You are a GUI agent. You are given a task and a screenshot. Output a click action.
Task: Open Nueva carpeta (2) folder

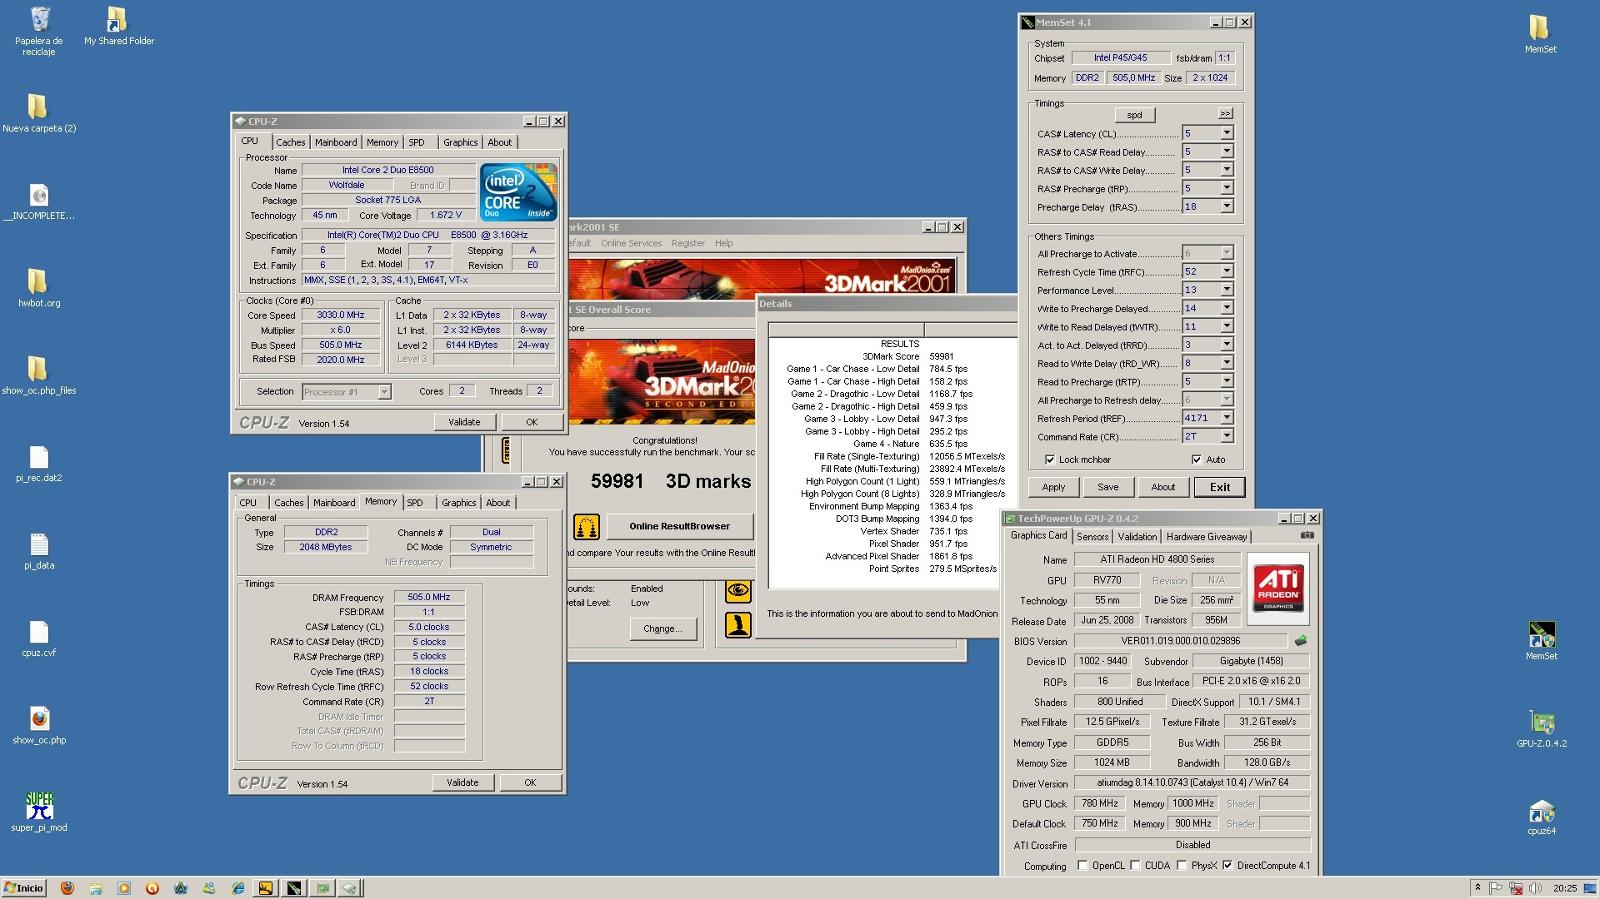point(38,113)
